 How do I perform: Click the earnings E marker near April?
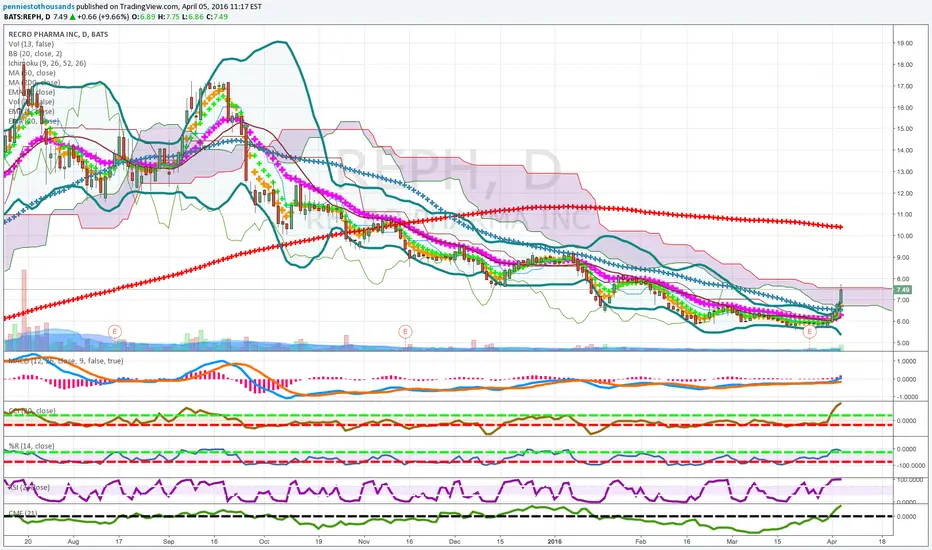click(810, 331)
